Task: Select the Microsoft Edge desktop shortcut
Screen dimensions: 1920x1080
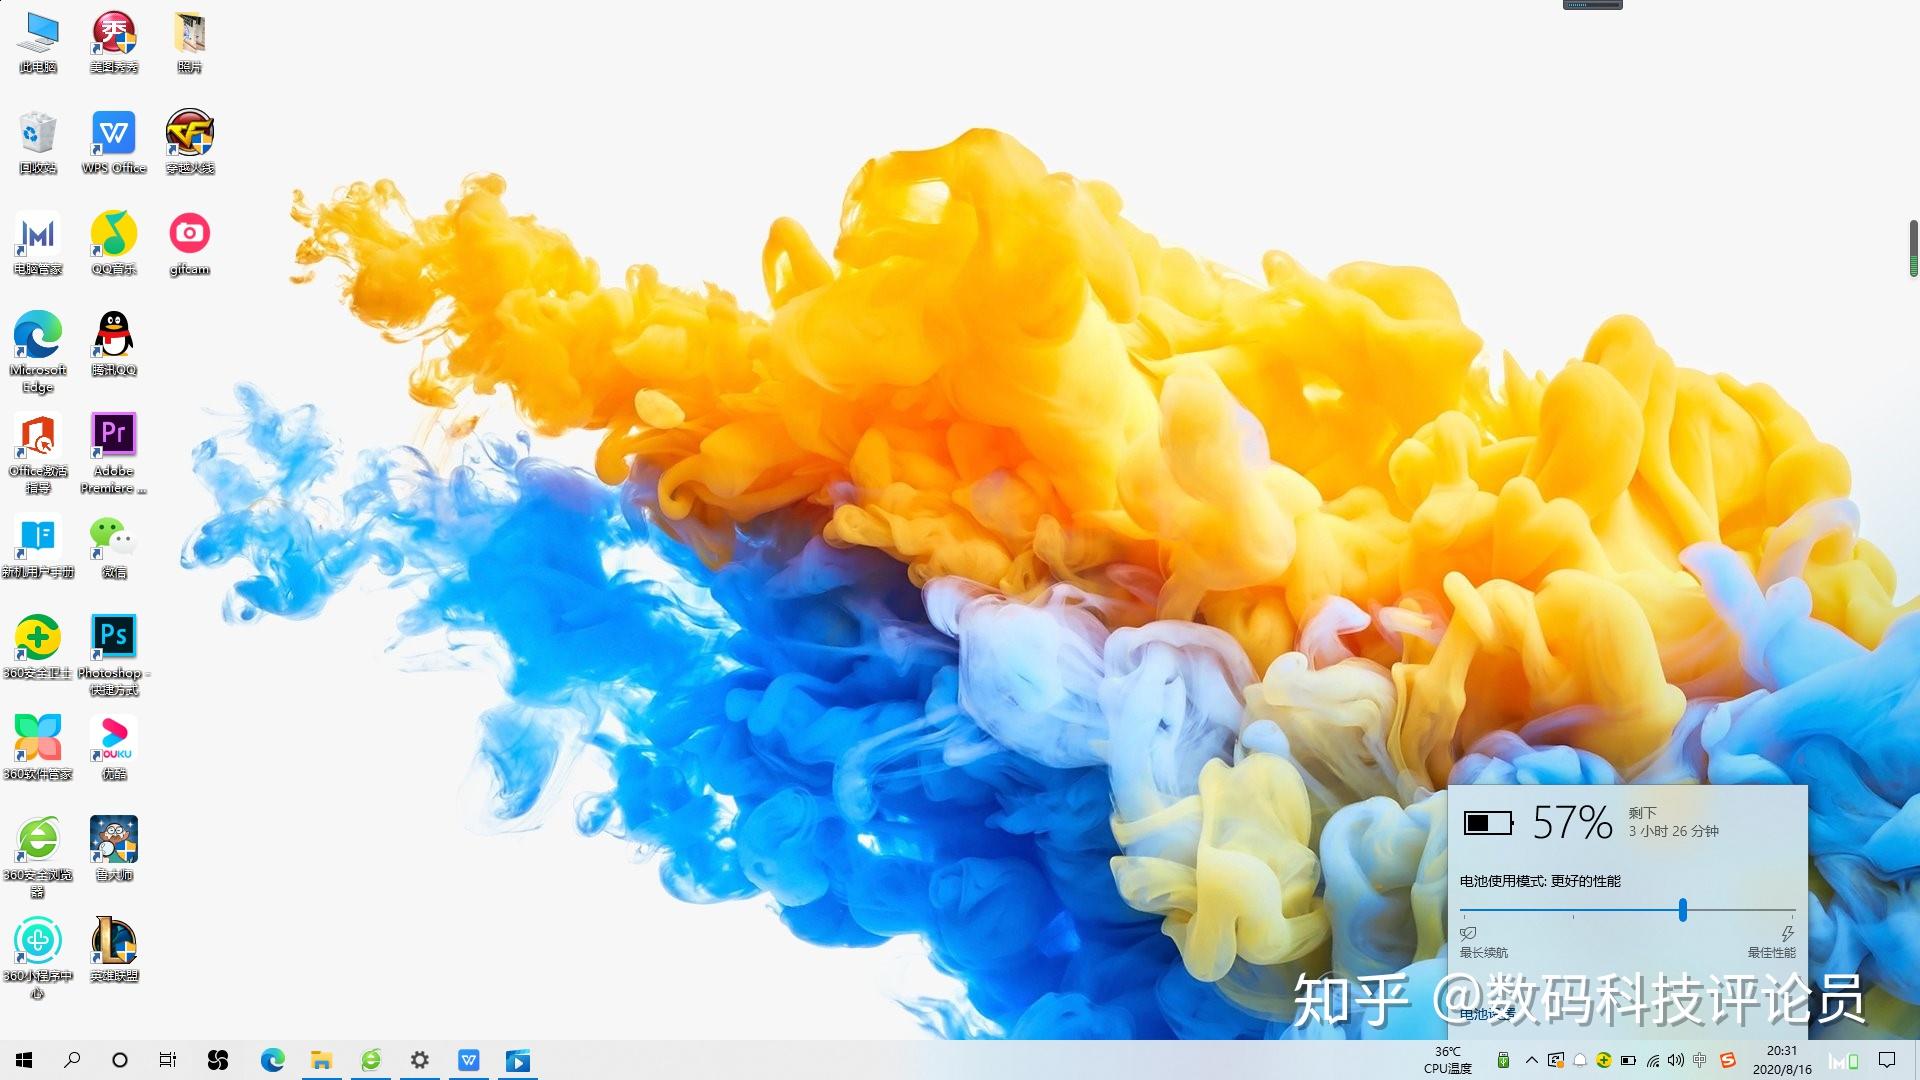Action: [38, 352]
